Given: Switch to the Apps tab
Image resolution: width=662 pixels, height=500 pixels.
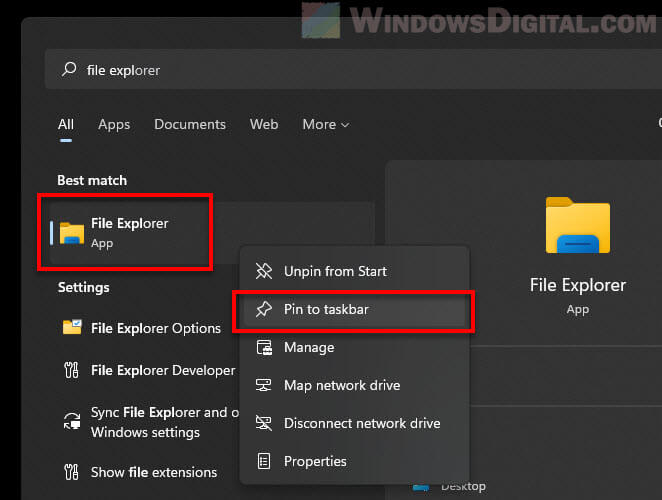Looking at the screenshot, I should pyautogui.click(x=114, y=125).
